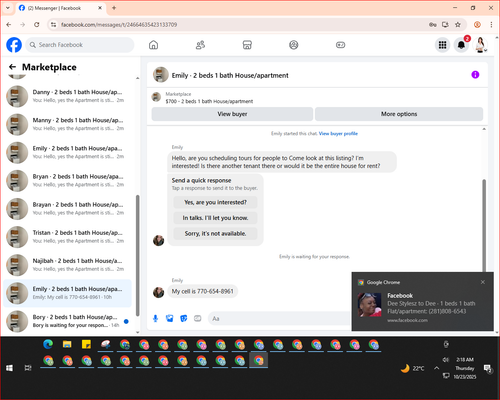Image resolution: width=500 pixels, height=400 pixels.
Task: Open the Marketplace icon in top navigation
Action: [x=247, y=45]
